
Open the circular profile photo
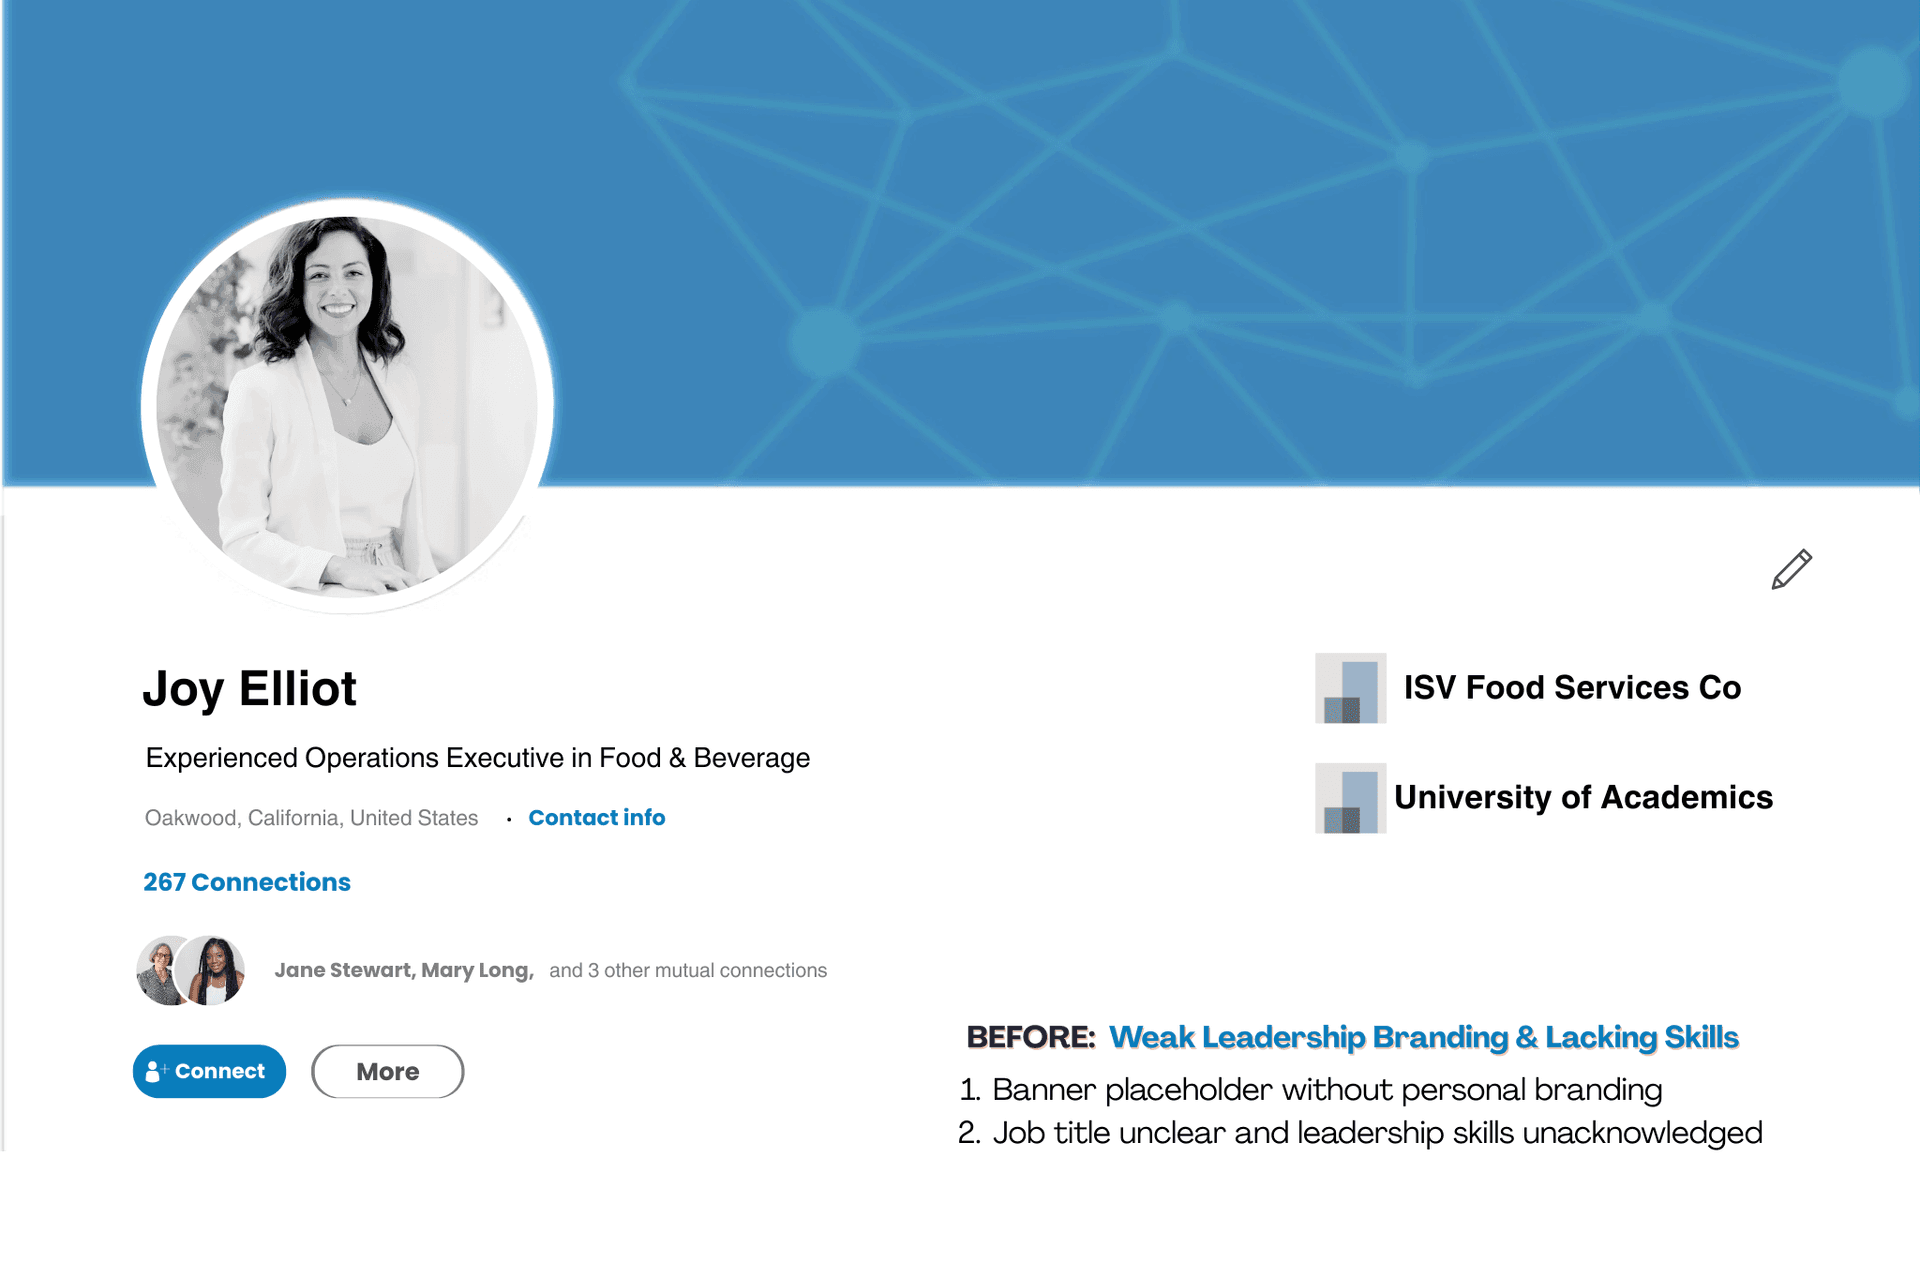click(x=347, y=406)
